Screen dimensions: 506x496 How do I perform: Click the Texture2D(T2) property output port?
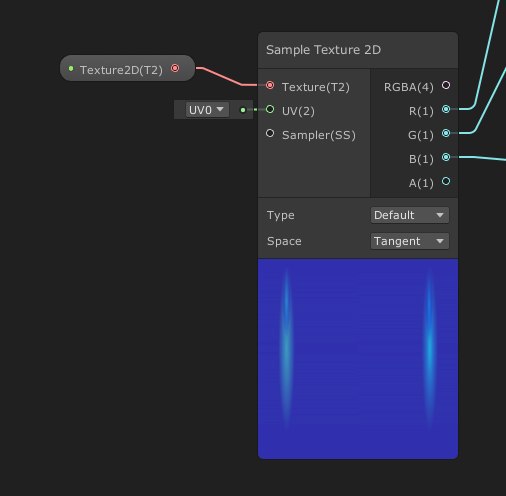click(x=175, y=68)
